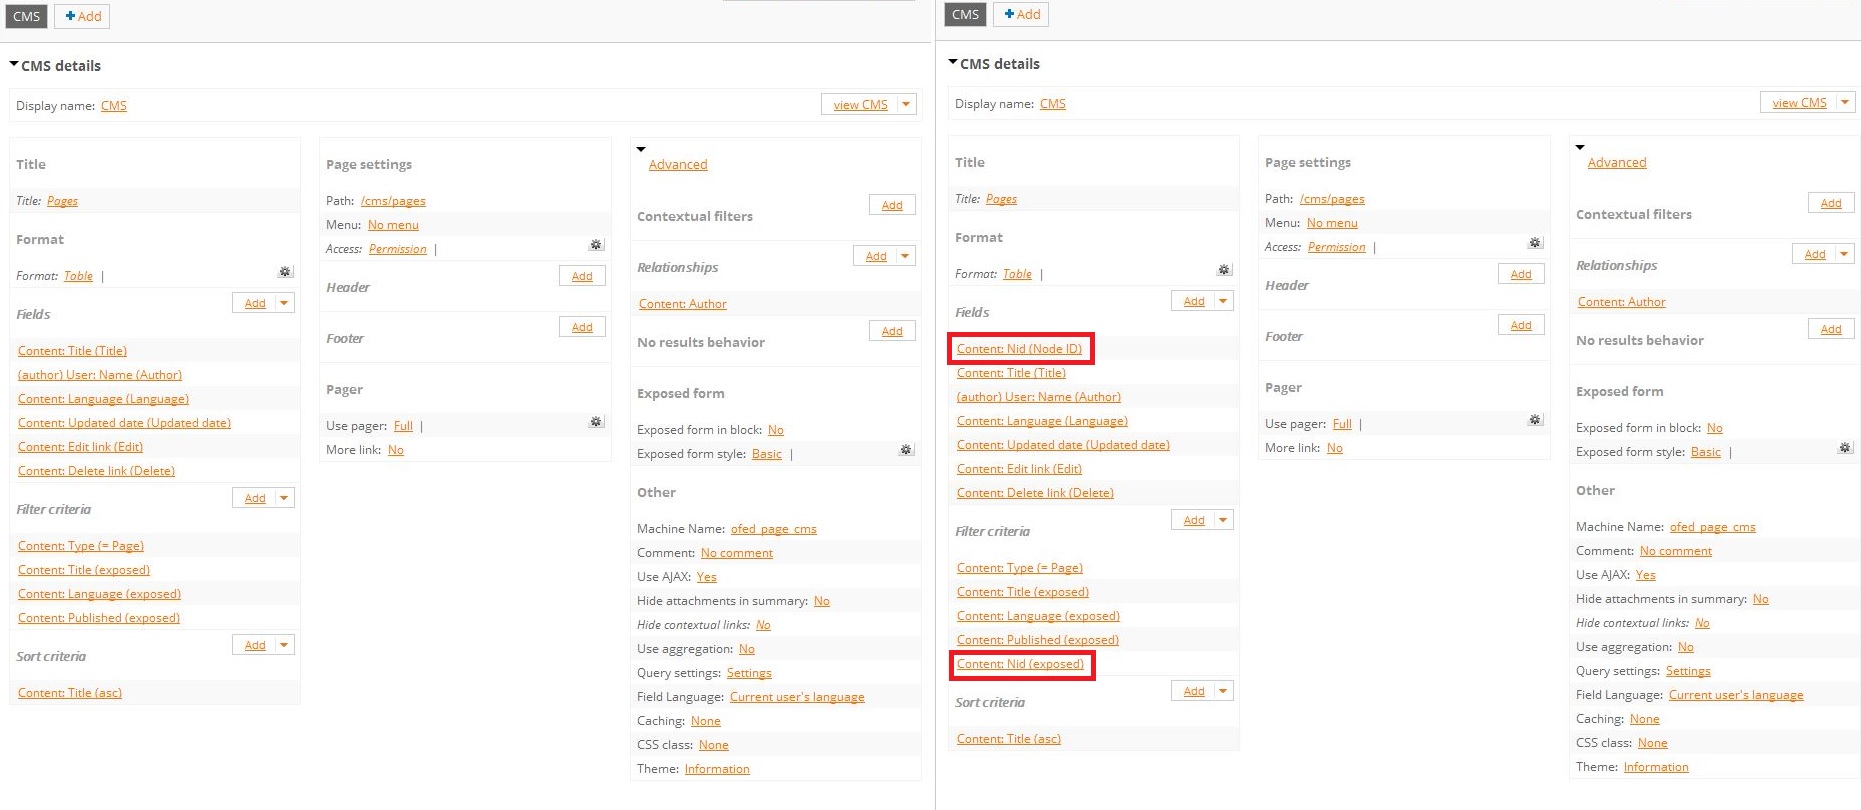Open Filter criteria Add dropdown arrow, left panel

284,498
